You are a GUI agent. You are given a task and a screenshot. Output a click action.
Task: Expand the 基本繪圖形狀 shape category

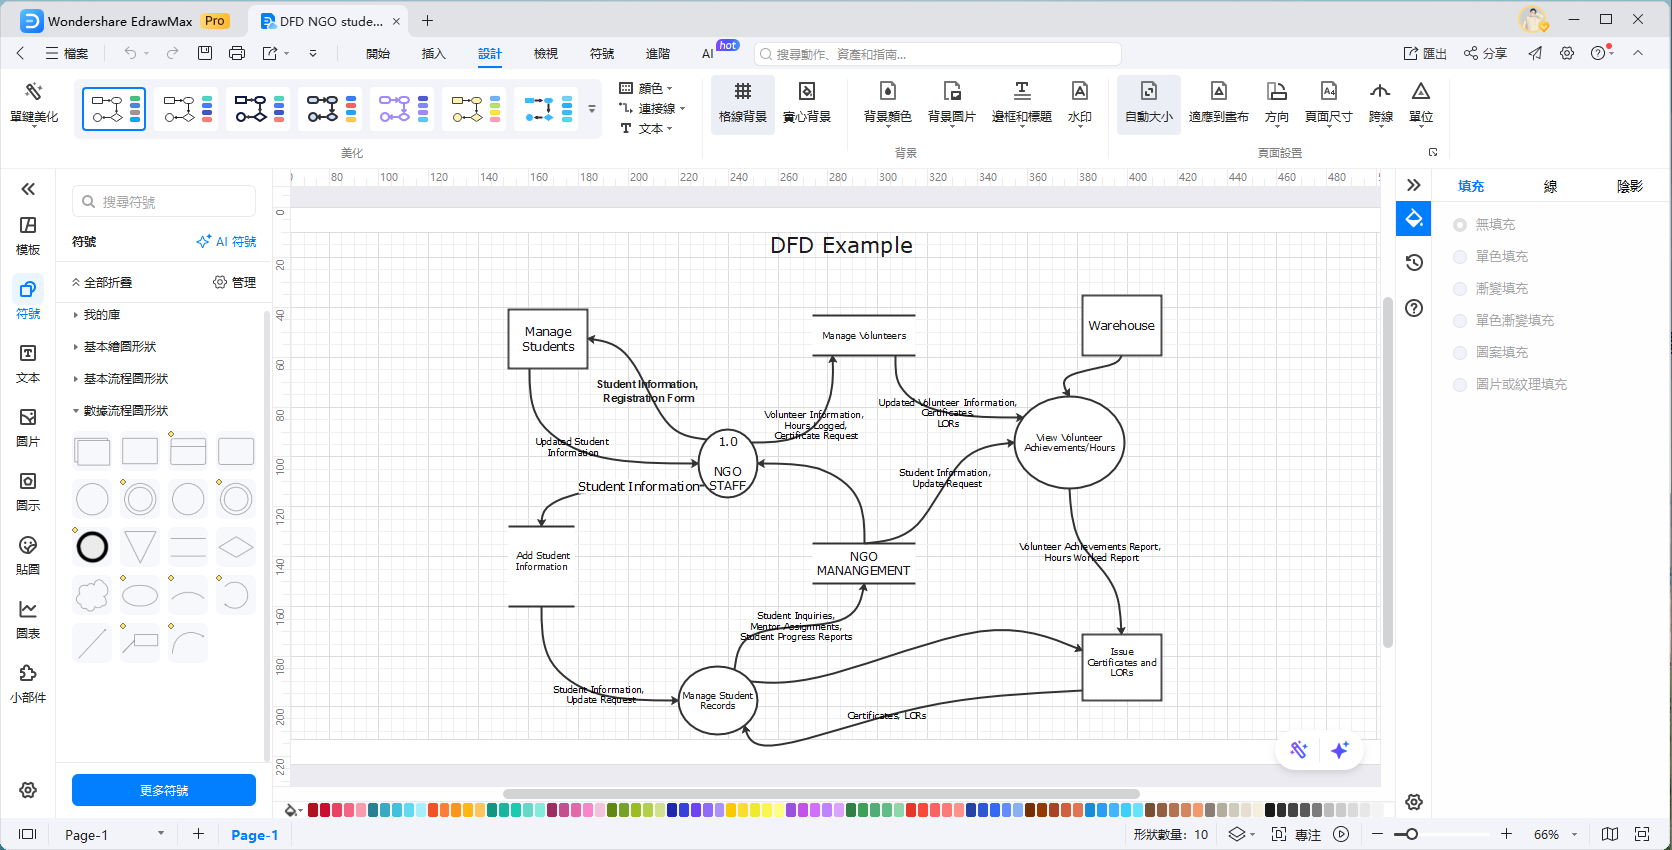coord(119,347)
